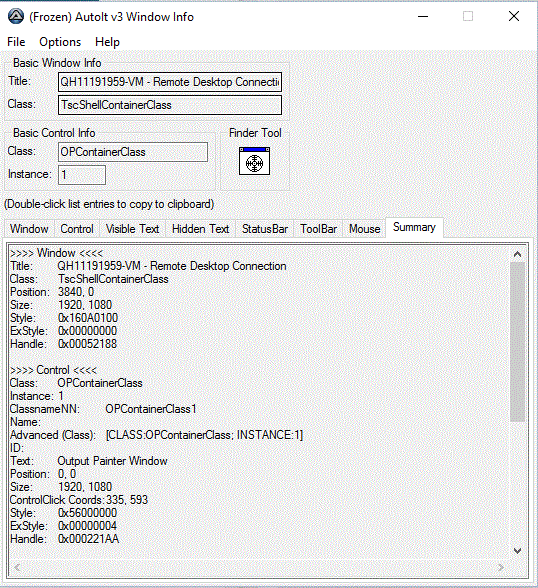Screen dimensions: 538x588
Task: Click the summary Title line with Remote Desktop Connection
Action: click(x=148, y=266)
